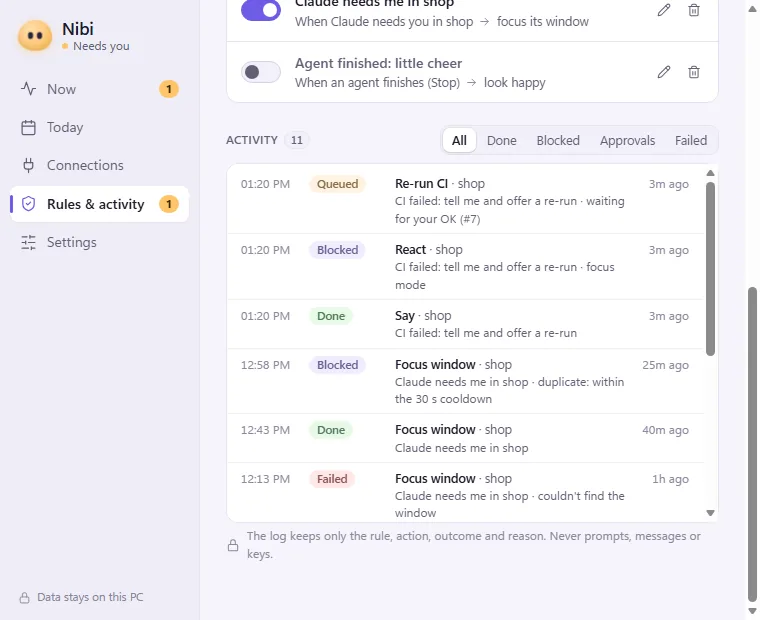Click the 40m ago timestamp

coord(665,430)
